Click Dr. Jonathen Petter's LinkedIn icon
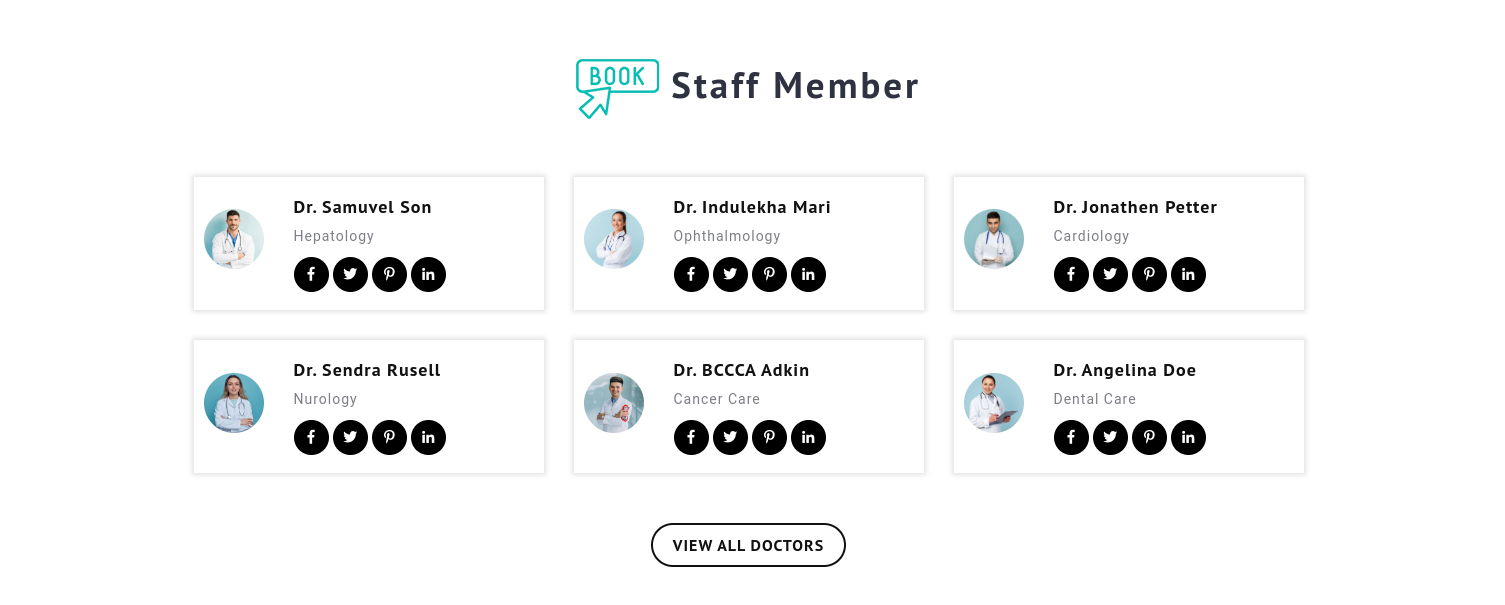This screenshot has width=1505, height=605. [1188, 274]
